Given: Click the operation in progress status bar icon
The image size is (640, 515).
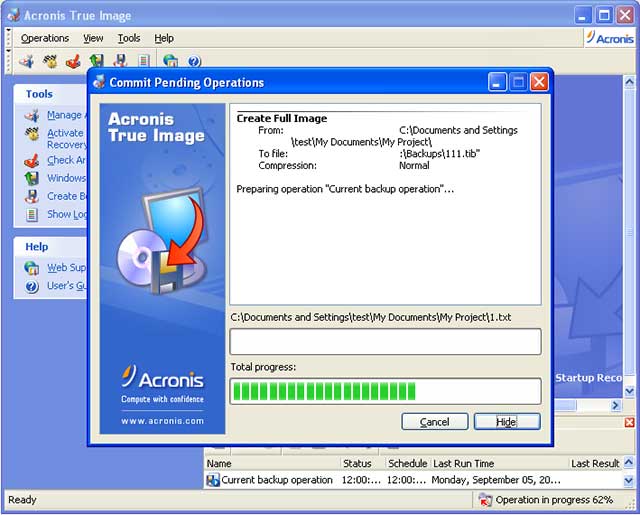Looking at the screenshot, I should [485, 500].
